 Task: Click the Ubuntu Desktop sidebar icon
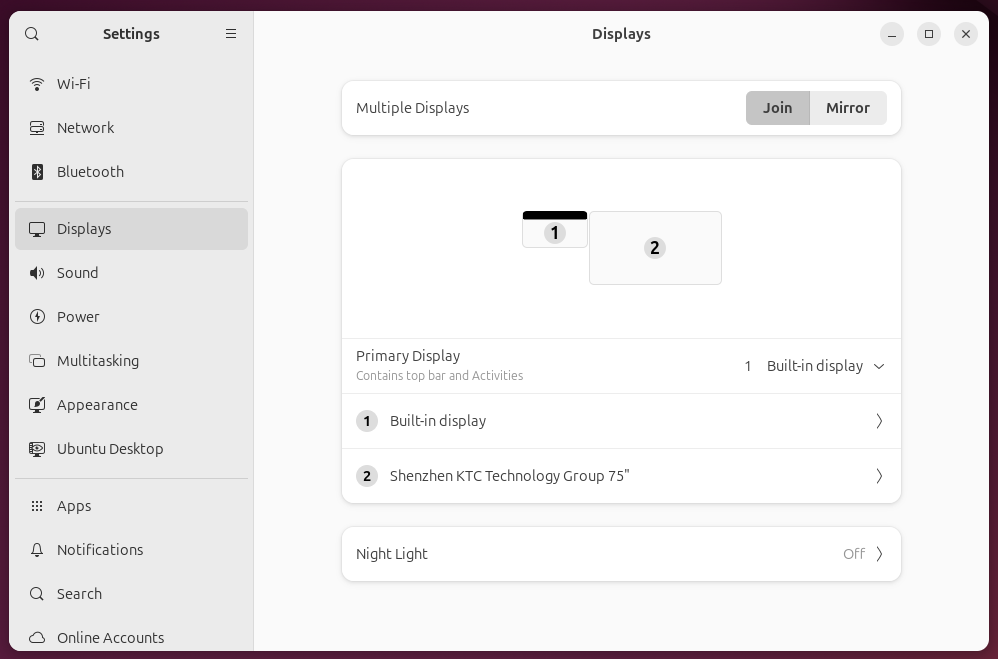[x=37, y=449]
